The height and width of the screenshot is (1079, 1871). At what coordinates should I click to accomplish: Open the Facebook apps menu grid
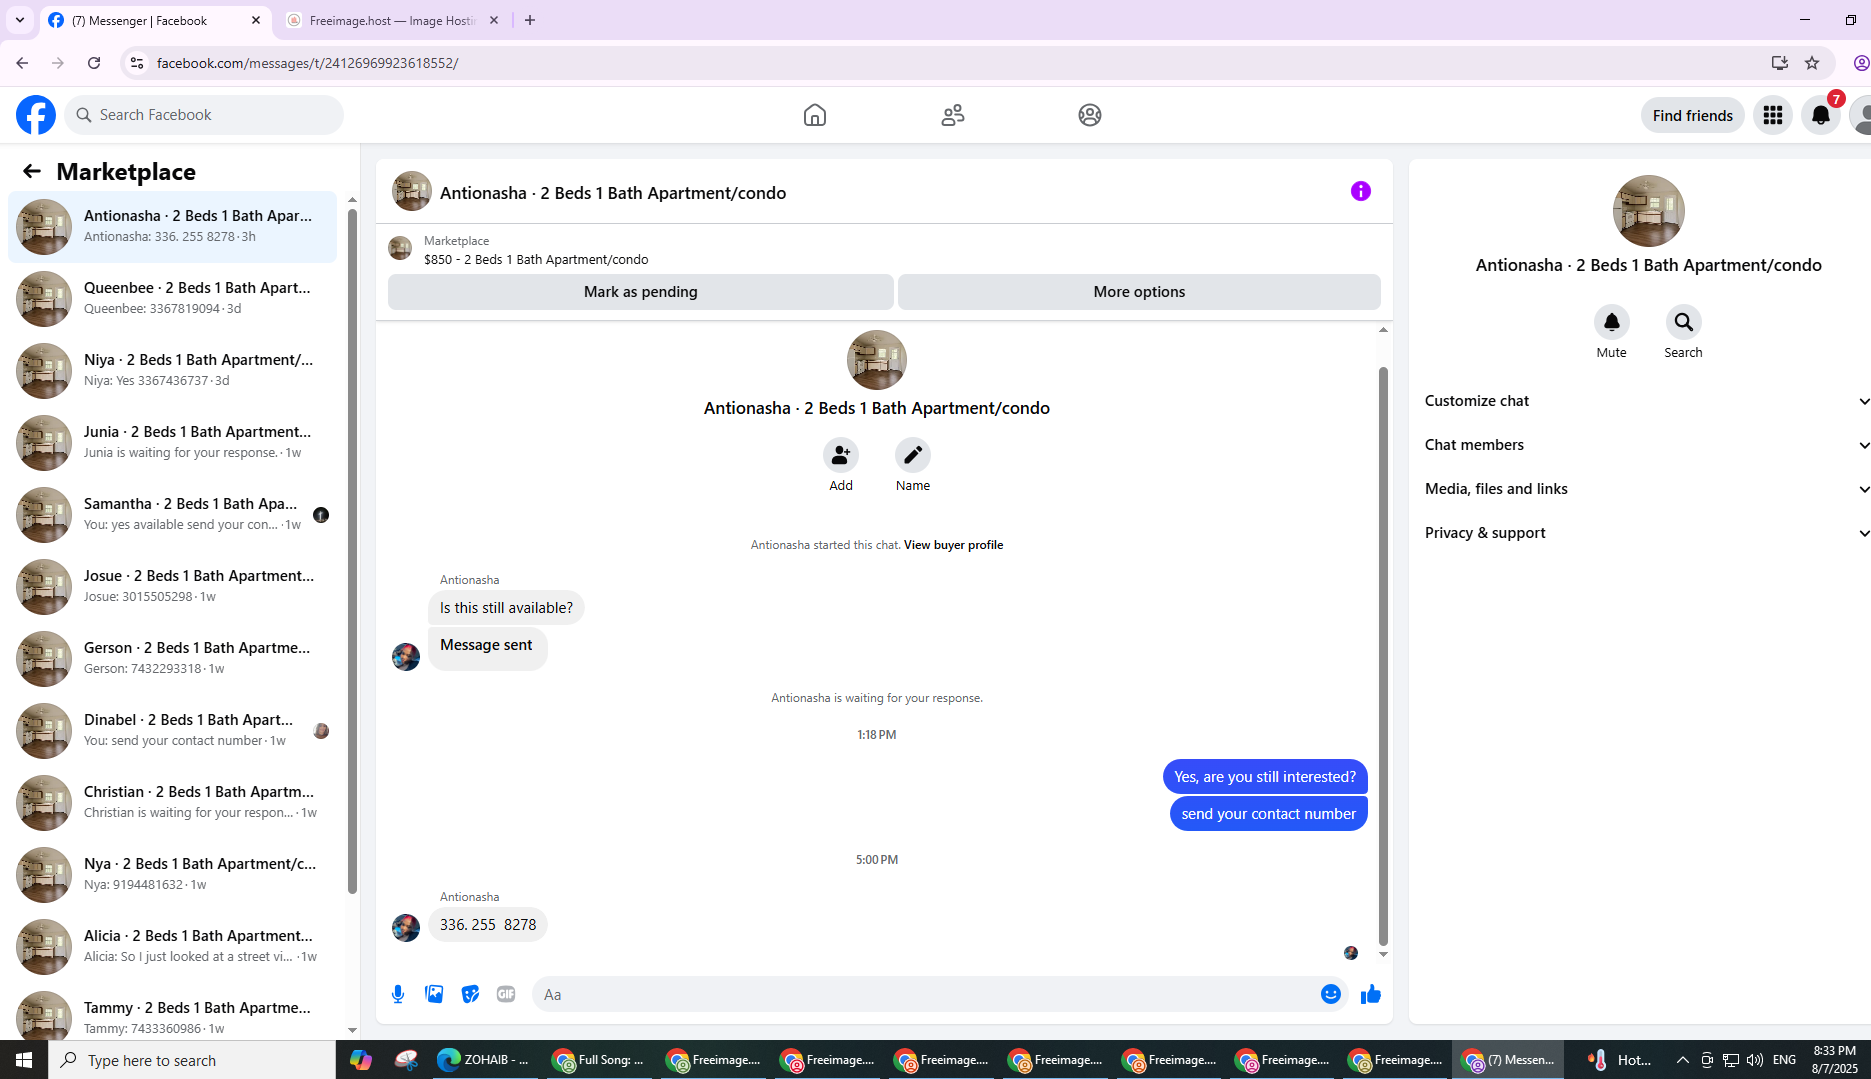[x=1773, y=115]
